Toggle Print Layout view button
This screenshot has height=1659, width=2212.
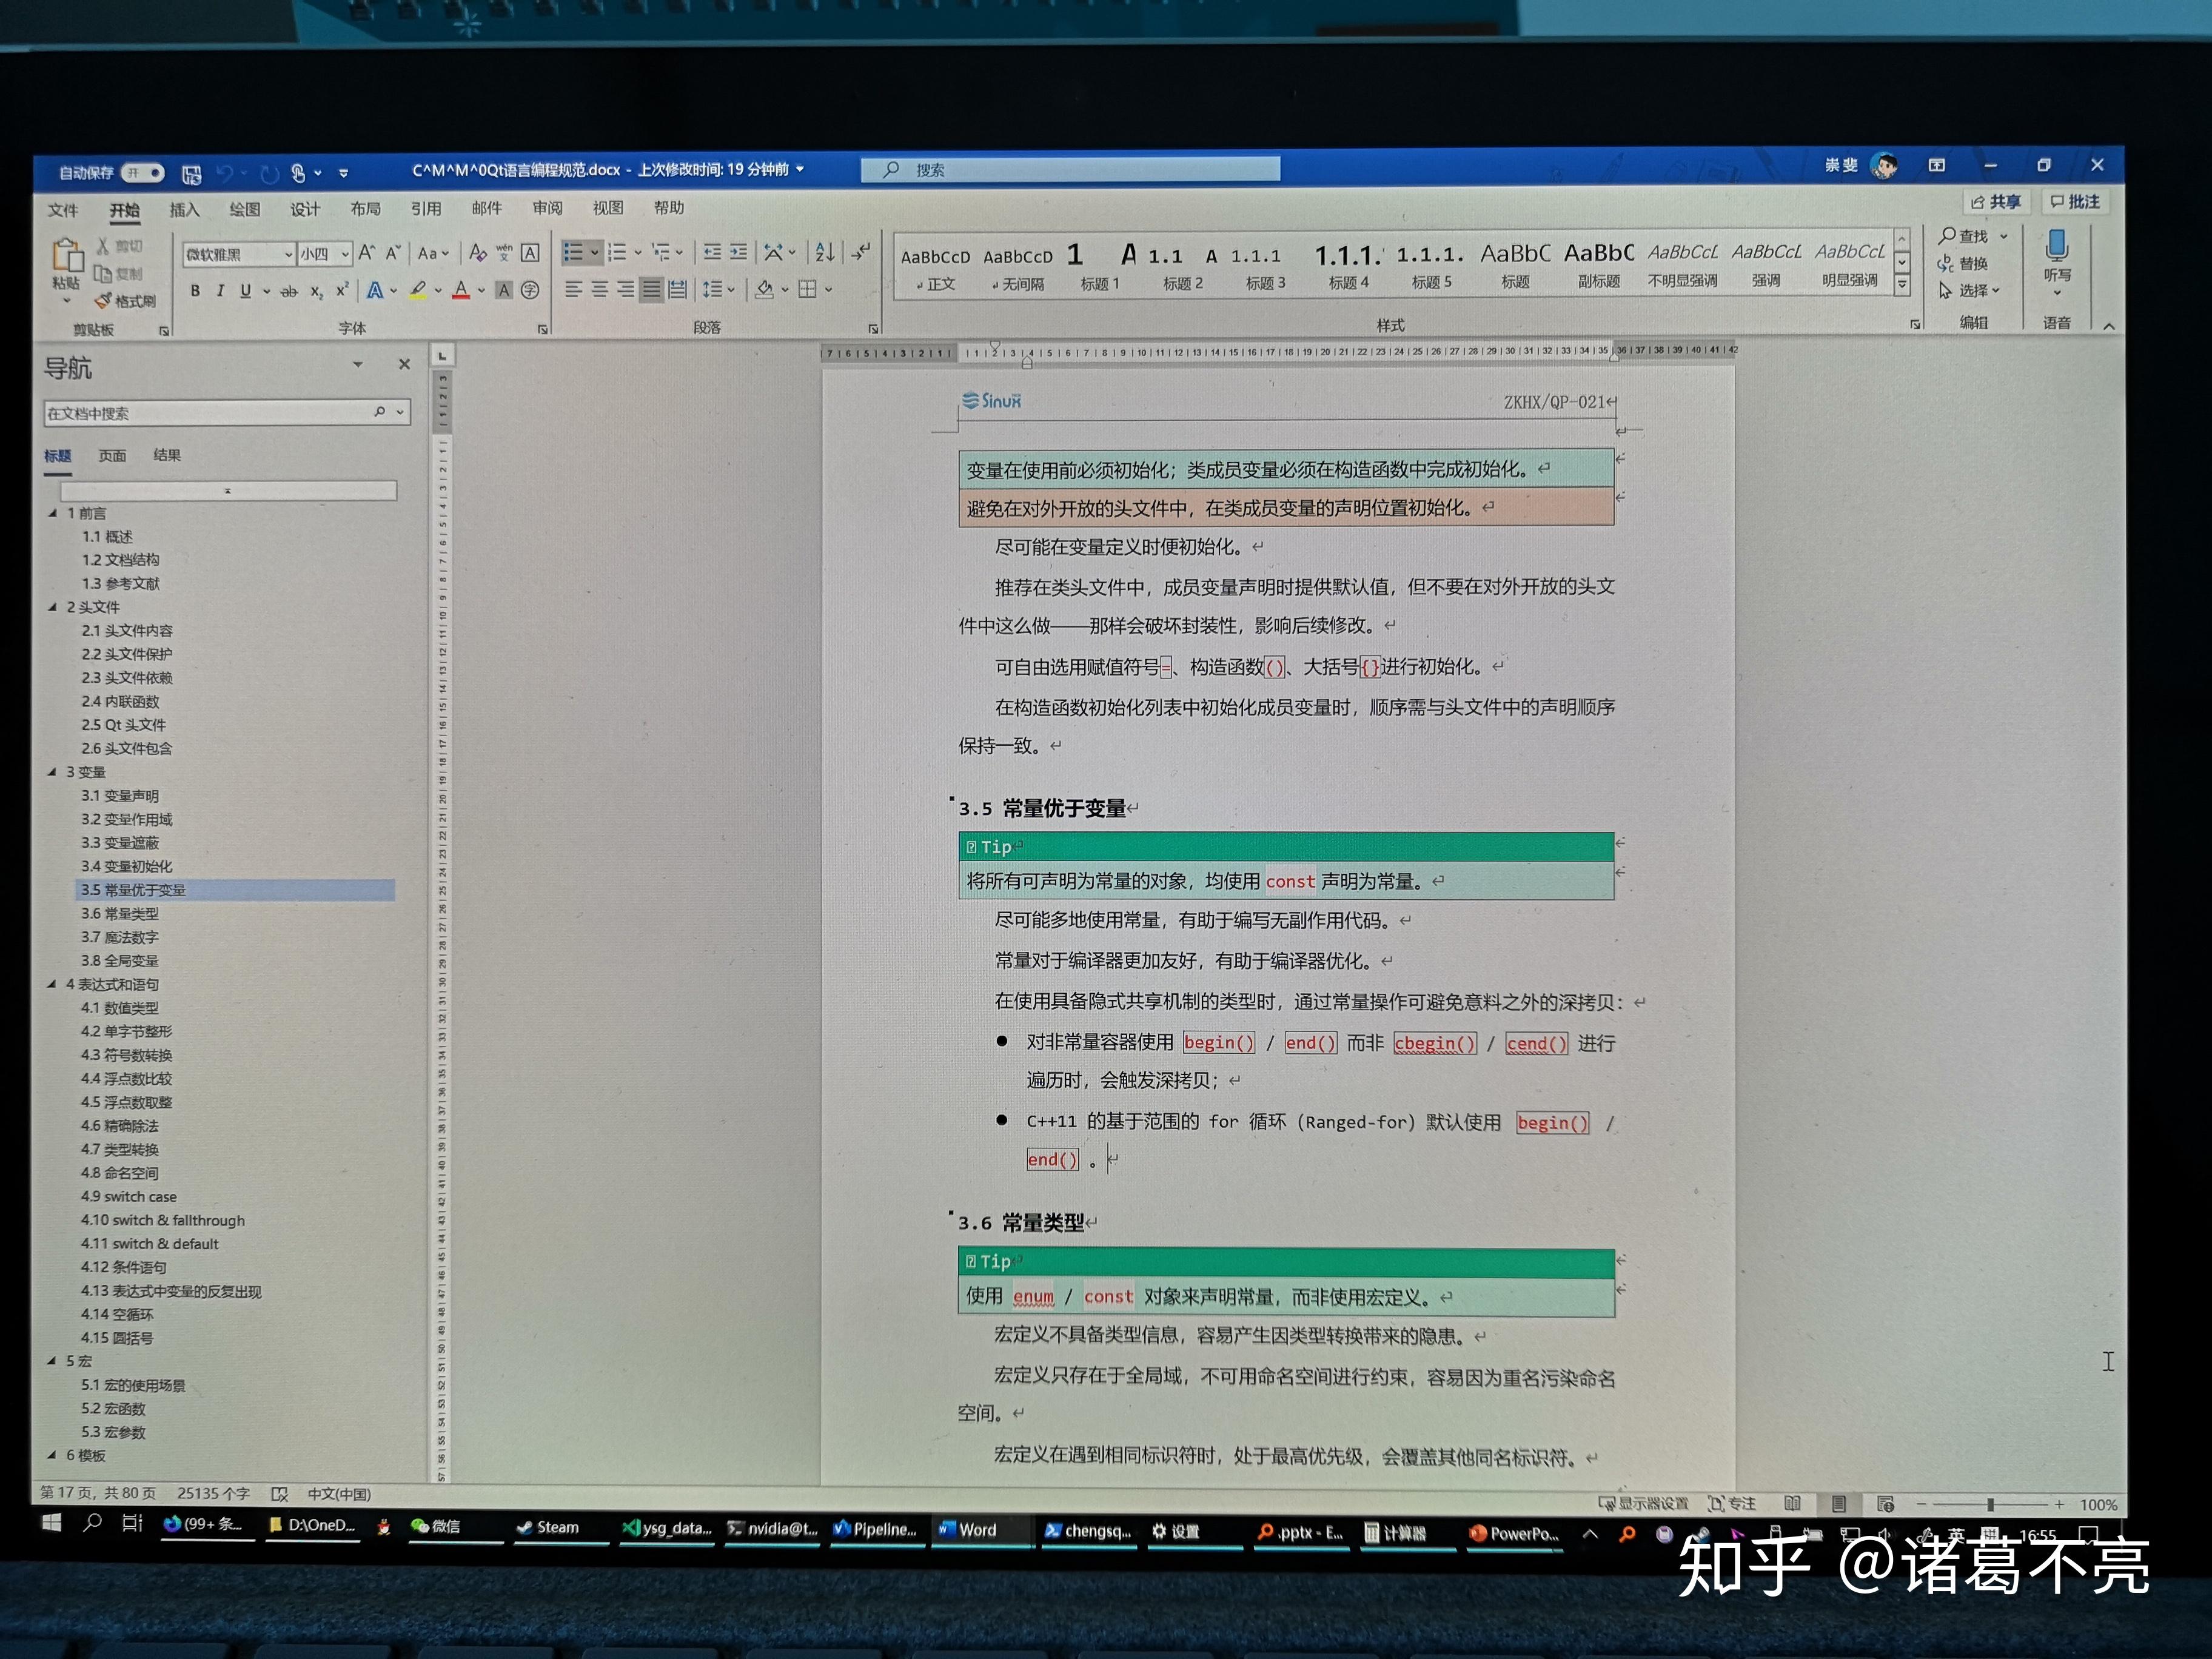(x=1838, y=1503)
